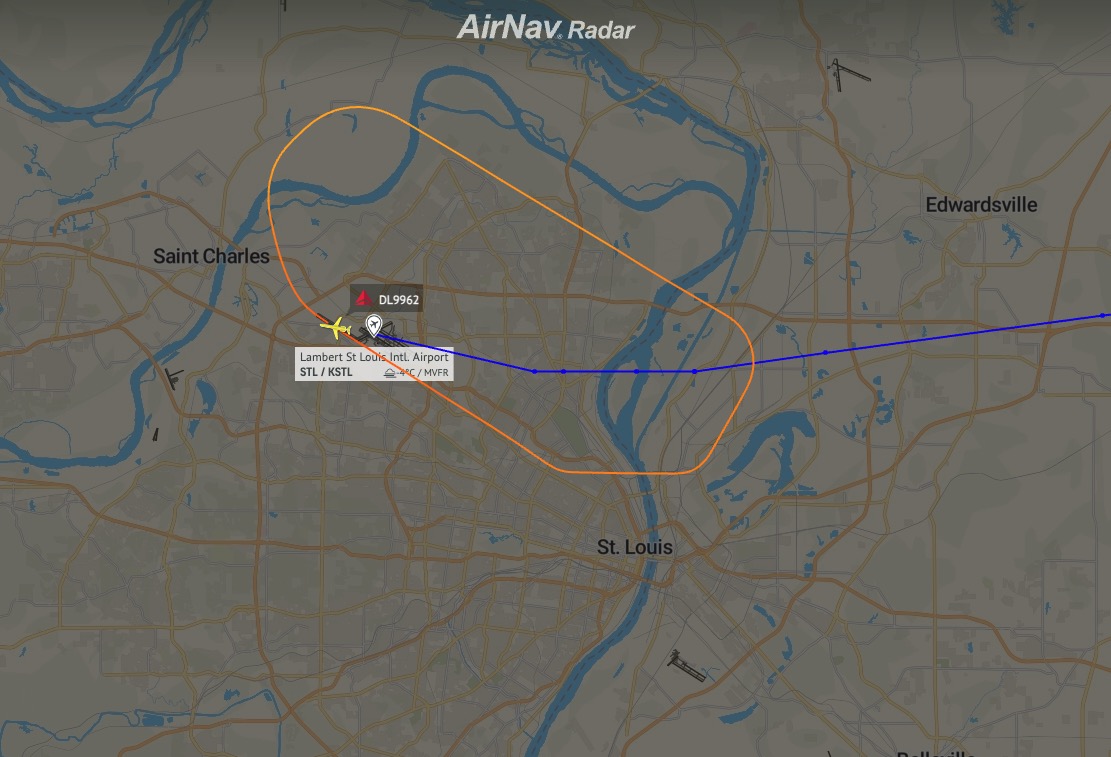This screenshot has height=757, width=1111.
Task: Click the Edwardsville city label
Action: [981, 205]
